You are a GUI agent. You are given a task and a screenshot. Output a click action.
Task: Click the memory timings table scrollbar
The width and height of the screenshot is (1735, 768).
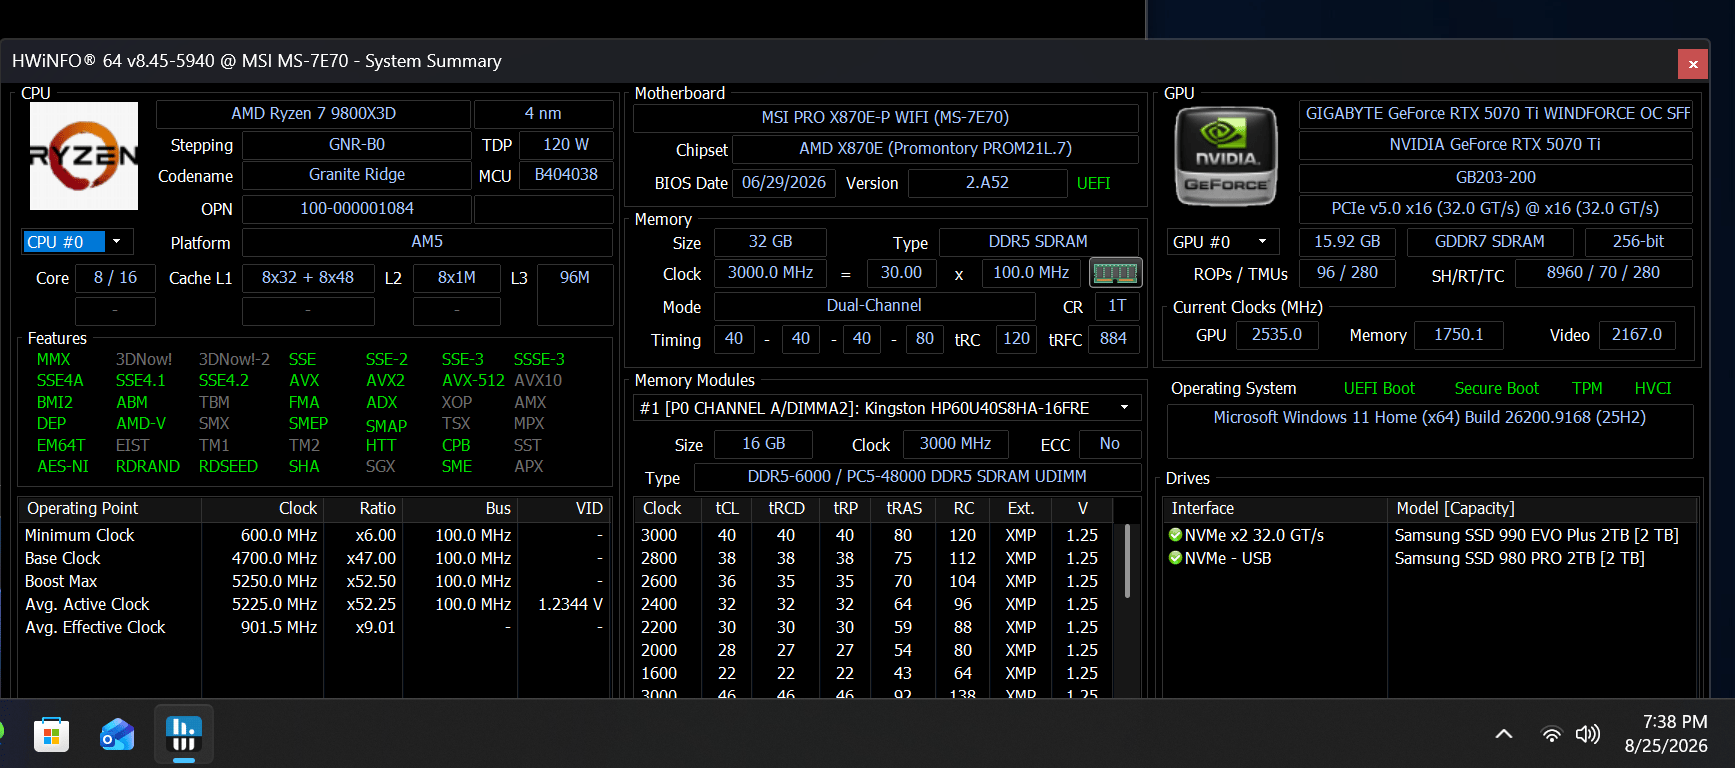pos(1128,561)
